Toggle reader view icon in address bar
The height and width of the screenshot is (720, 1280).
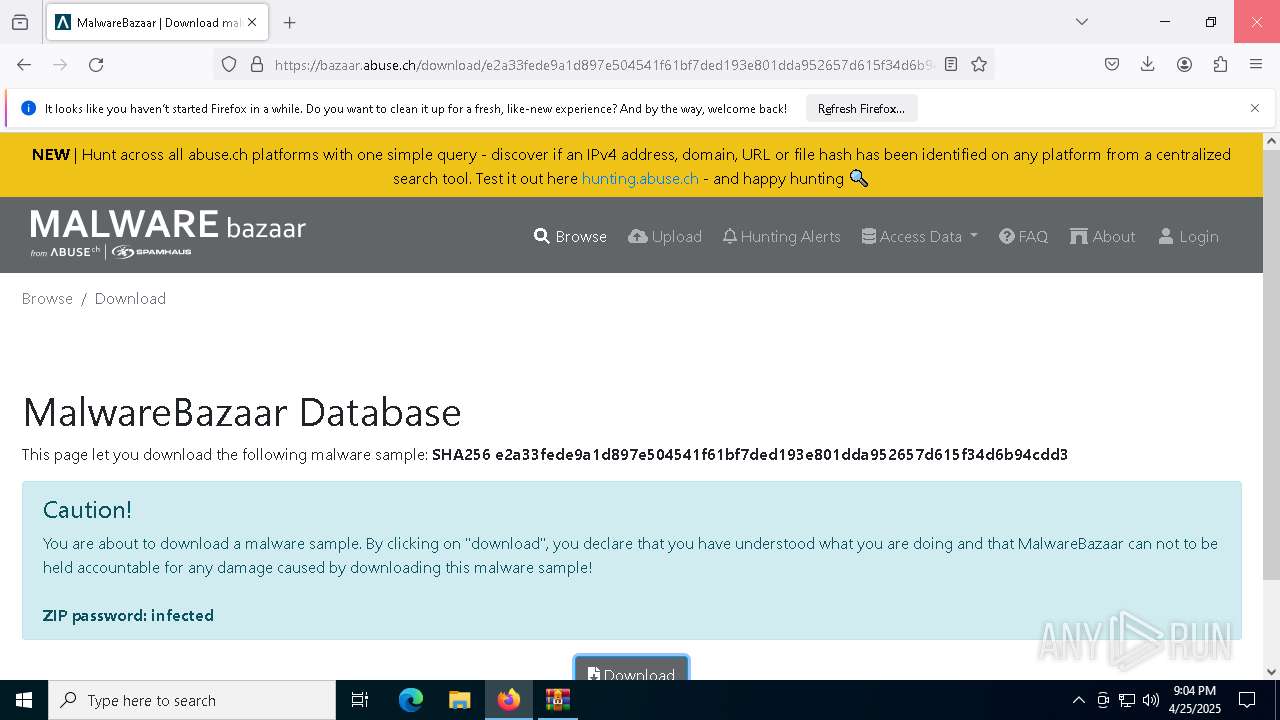tap(951, 64)
